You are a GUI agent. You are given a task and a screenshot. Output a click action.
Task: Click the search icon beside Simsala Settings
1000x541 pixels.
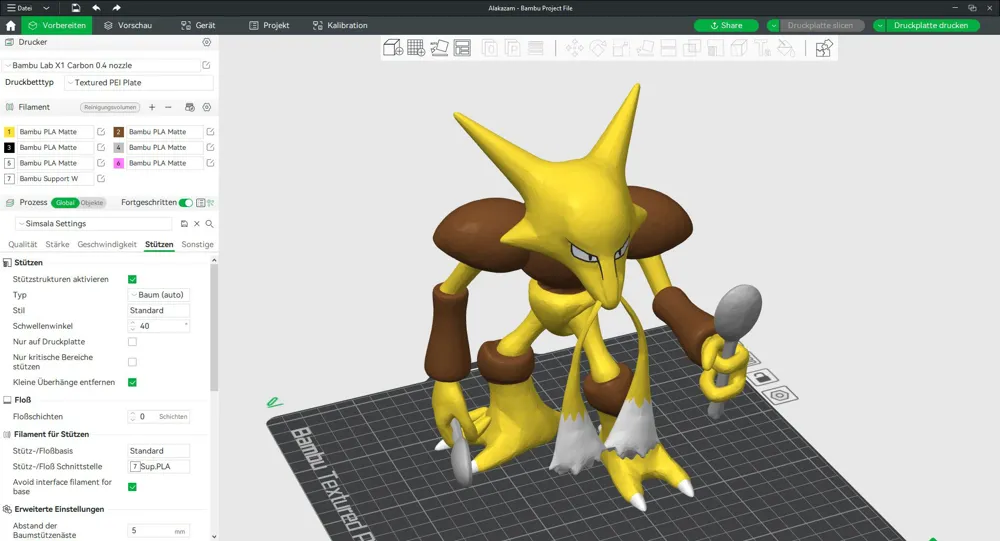coord(209,224)
